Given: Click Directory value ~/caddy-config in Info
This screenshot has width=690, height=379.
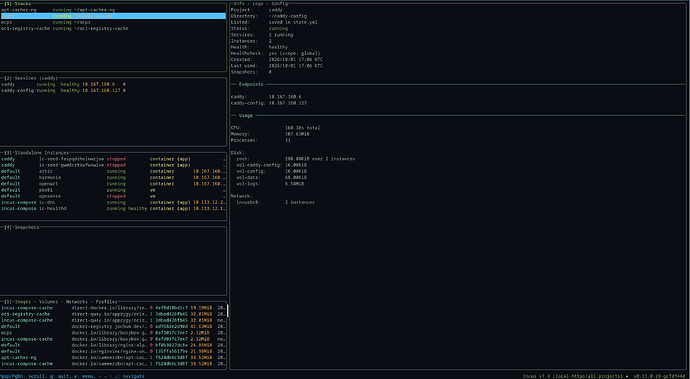Looking at the screenshot, I should [288, 16].
